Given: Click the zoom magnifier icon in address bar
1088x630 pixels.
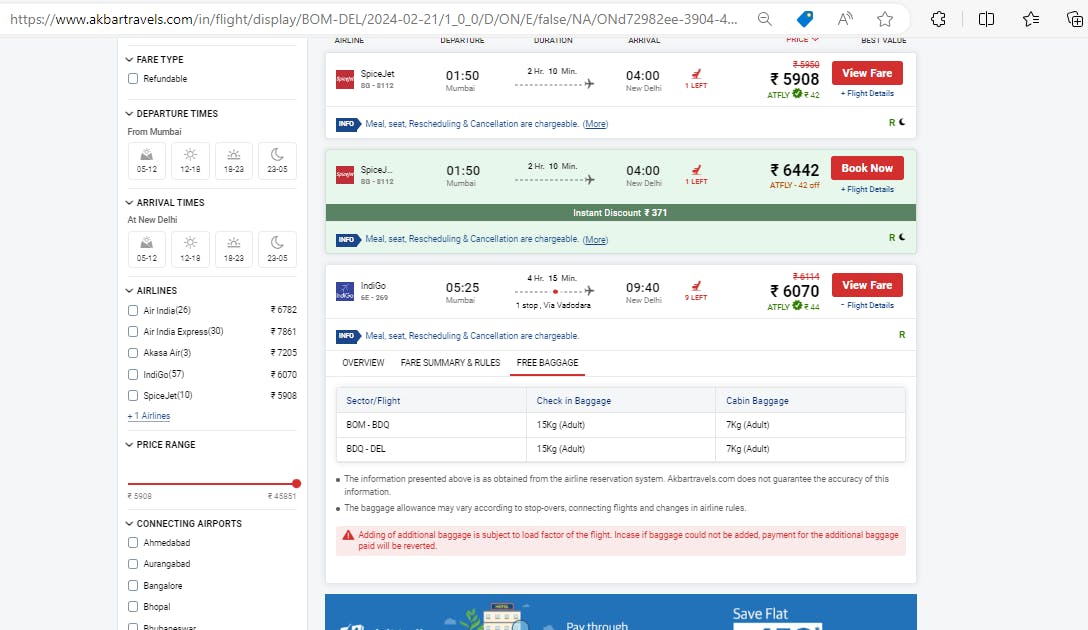Looking at the screenshot, I should 765,19.
